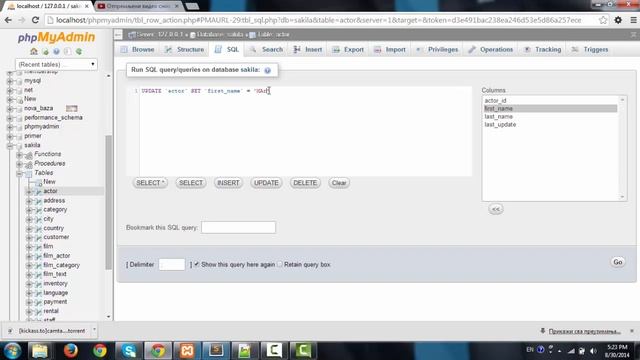
Task: Click the Search tab magnifier icon
Action: pos(253,49)
